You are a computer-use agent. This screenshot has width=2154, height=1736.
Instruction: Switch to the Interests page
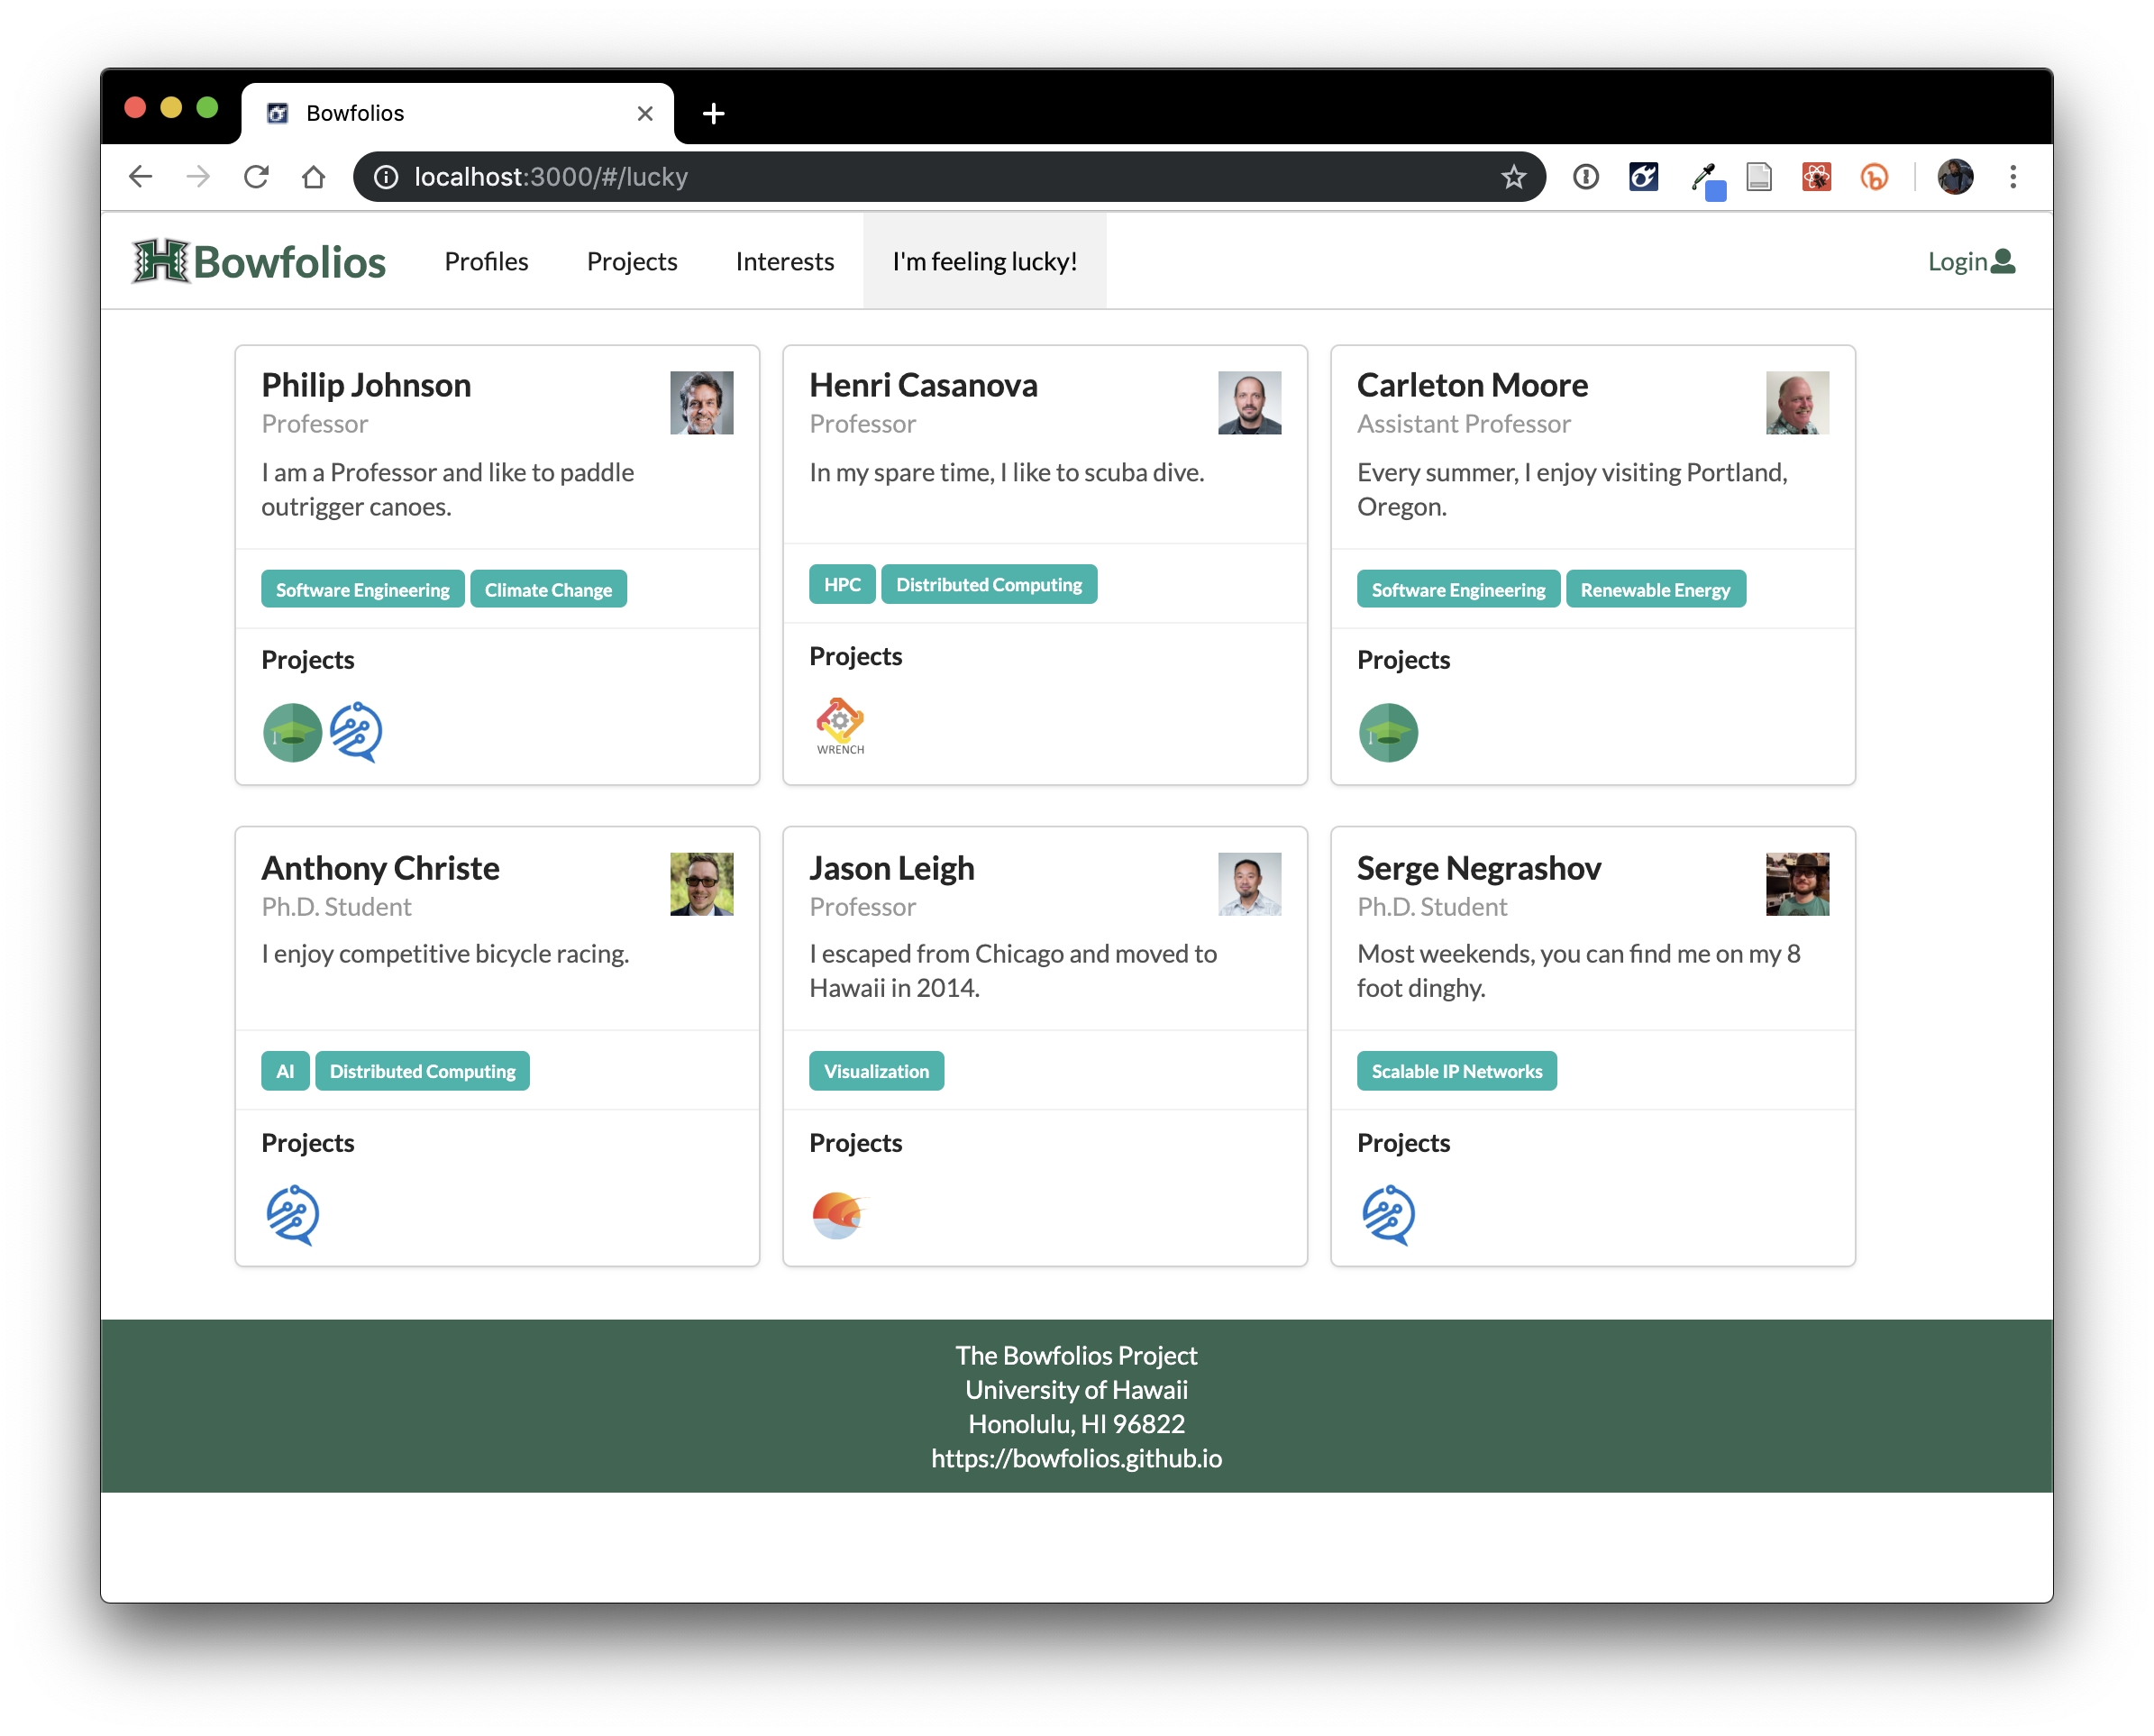[784, 261]
